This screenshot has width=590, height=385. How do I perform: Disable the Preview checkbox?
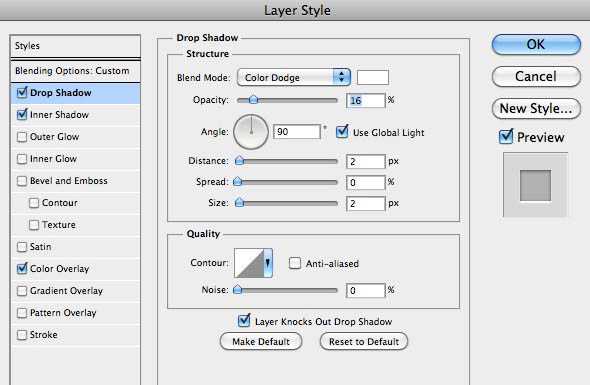click(x=506, y=137)
